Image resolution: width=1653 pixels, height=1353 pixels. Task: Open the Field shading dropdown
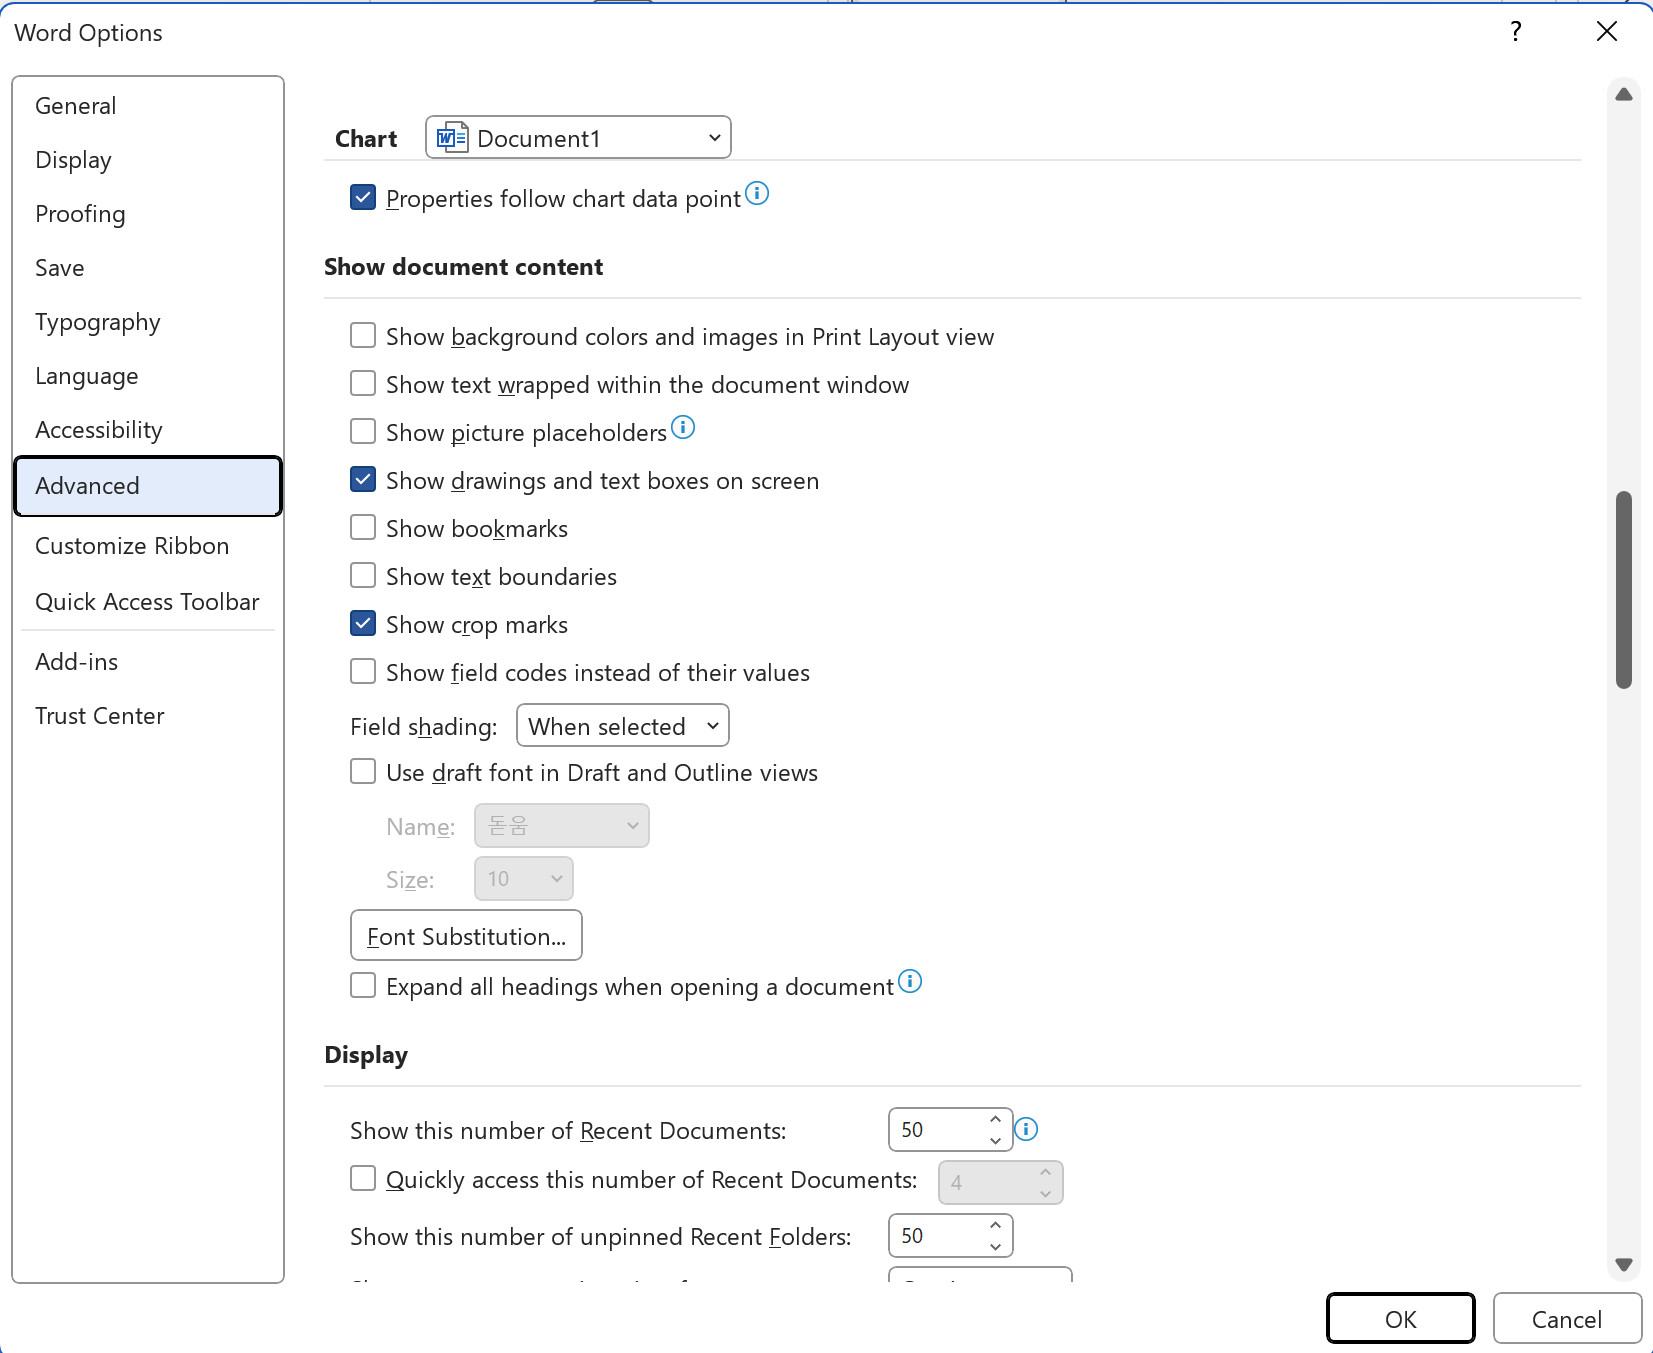pos(622,726)
